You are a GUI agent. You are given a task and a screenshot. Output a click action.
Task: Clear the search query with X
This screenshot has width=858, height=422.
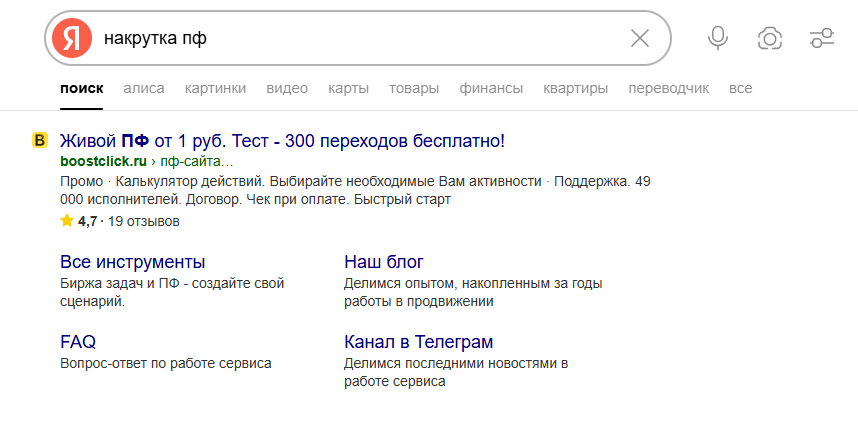point(640,39)
